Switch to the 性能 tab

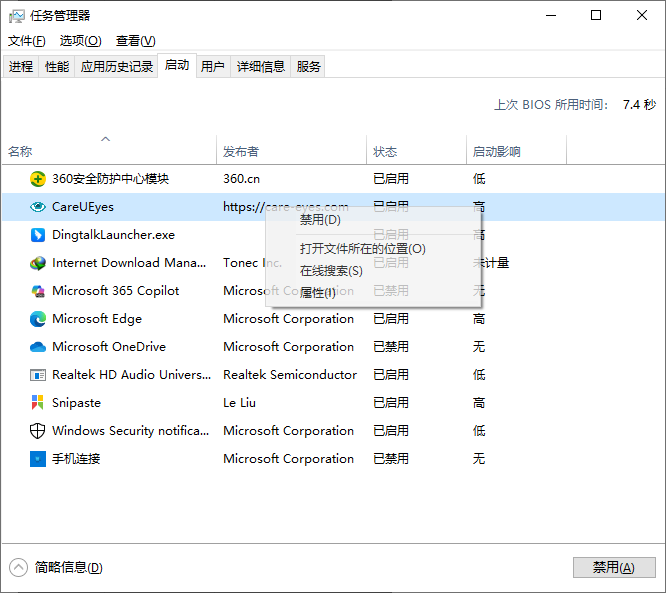(57, 66)
